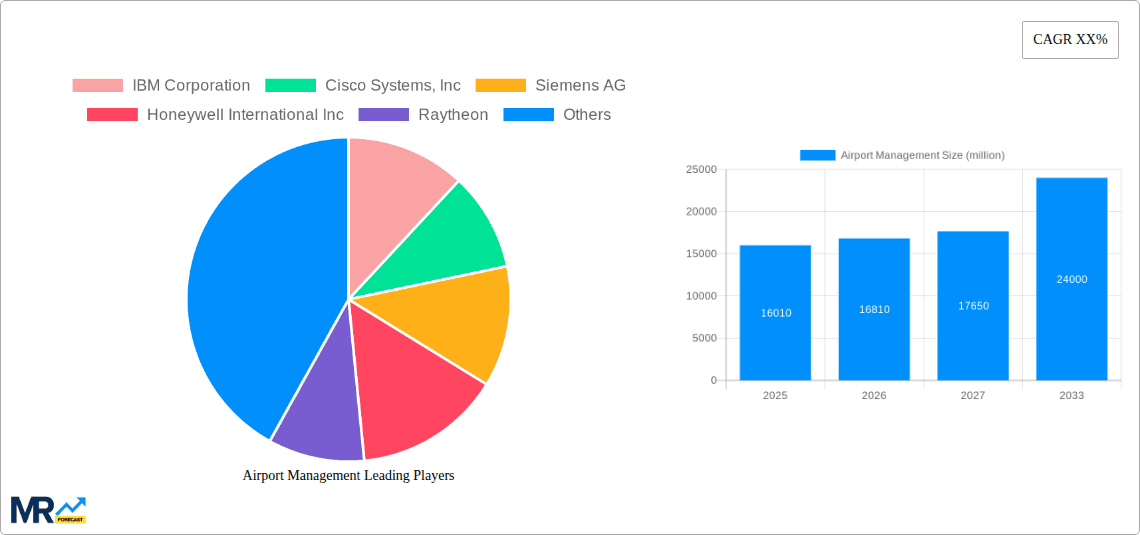Image resolution: width=1140 pixels, height=535 pixels.
Task: Click the 2027 x-axis label
Action: 973,395
